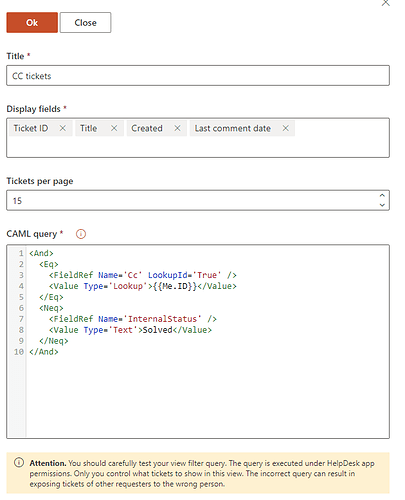Click the Me.ID value line in query
The image size is (405, 500).
click(143, 286)
